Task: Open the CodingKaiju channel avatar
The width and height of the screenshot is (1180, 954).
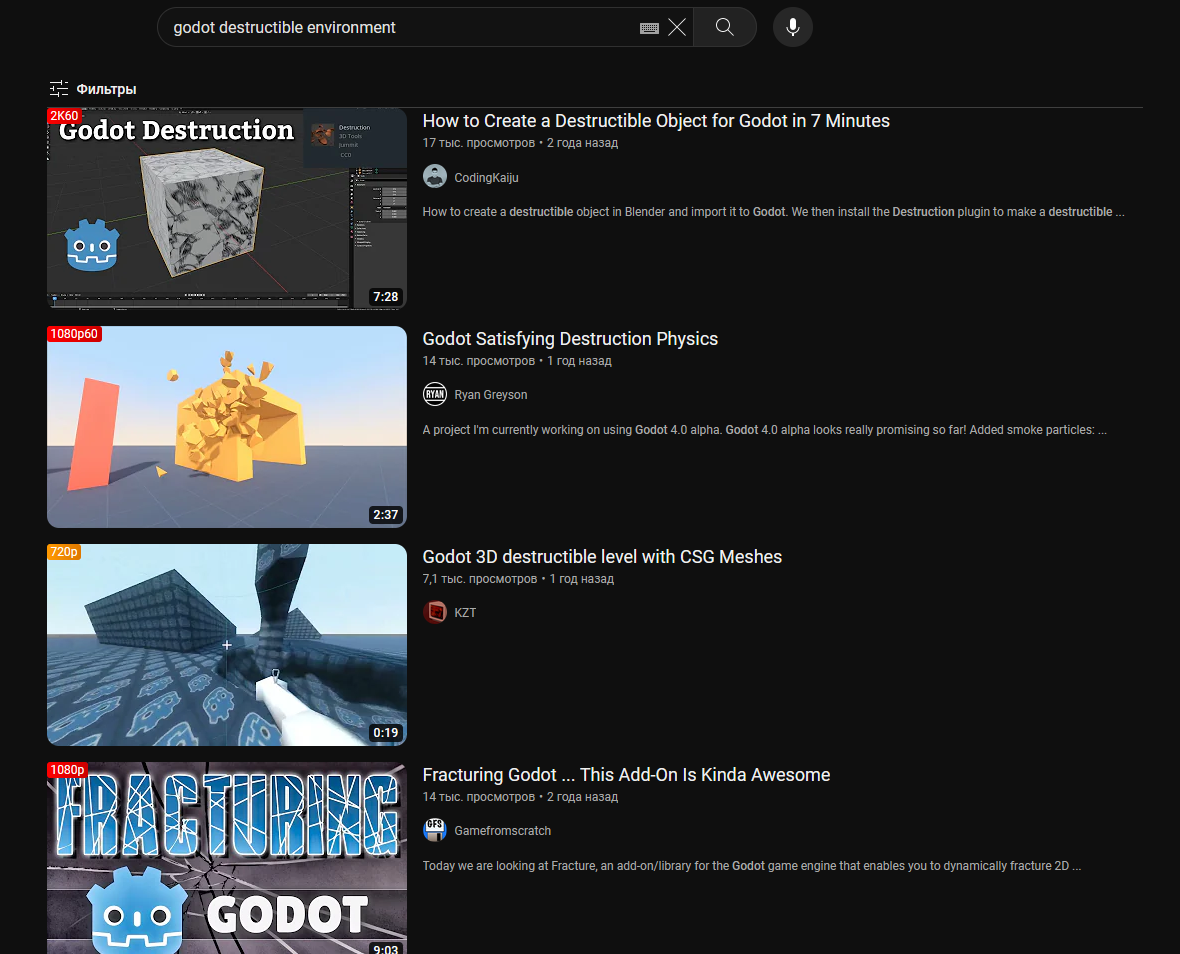Action: 435,177
